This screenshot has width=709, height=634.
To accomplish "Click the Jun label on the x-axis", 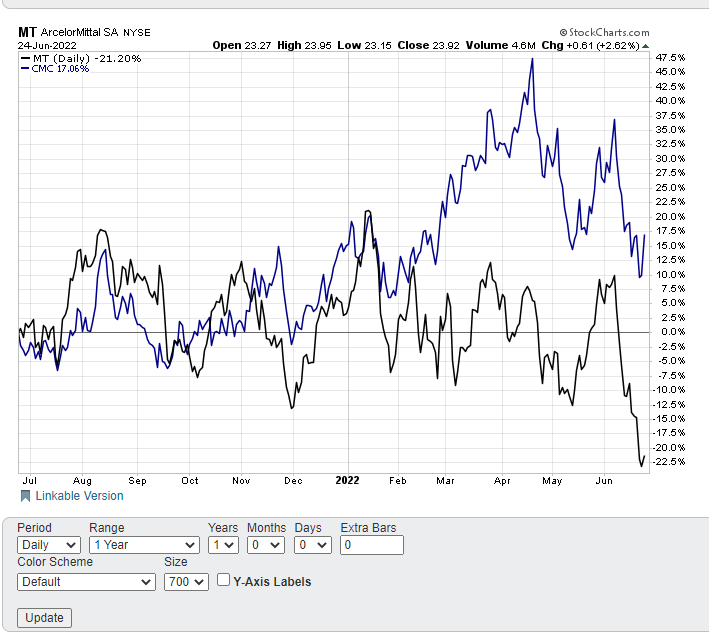I will (604, 481).
